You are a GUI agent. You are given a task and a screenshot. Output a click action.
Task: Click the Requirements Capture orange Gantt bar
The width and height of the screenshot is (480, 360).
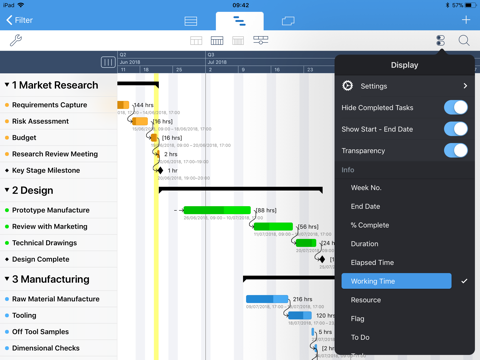[x=123, y=105]
